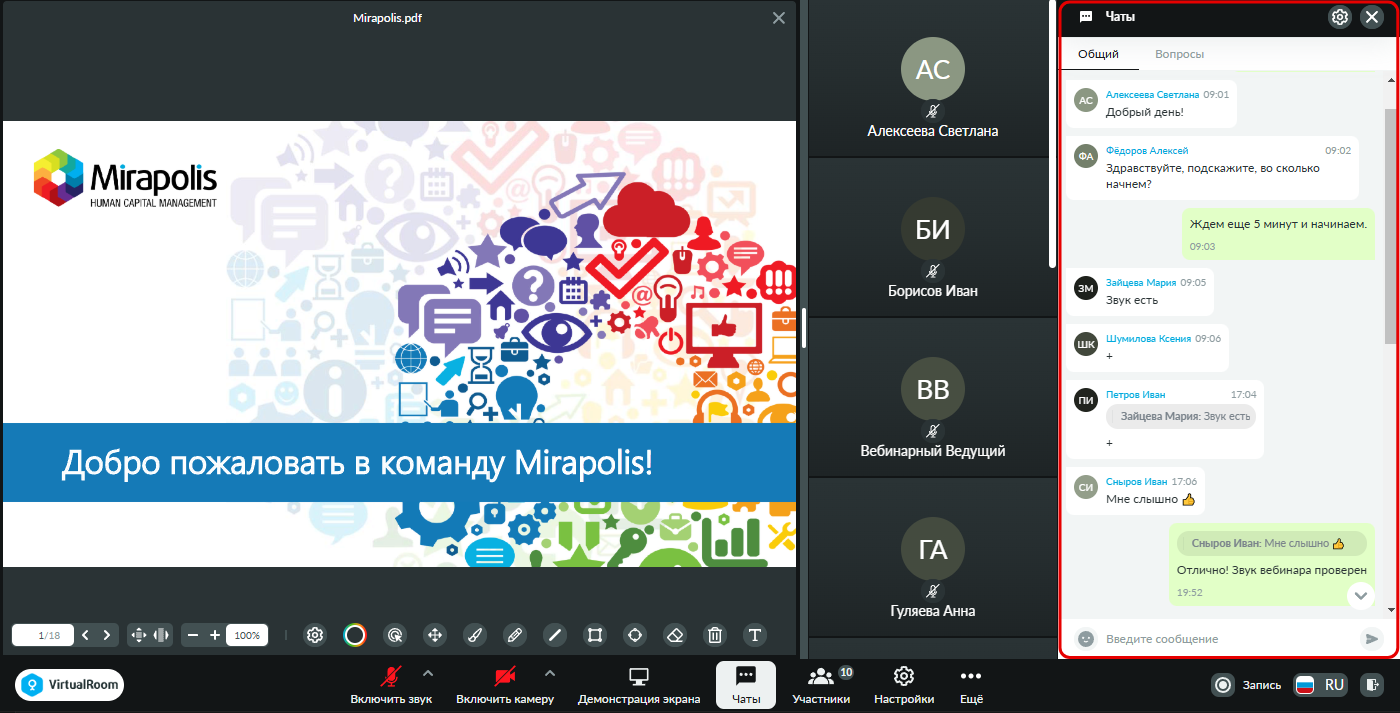The width and height of the screenshot is (1400, 713).
Task: Open Настройки in the bottom bar
Action: tap(904, 685)
